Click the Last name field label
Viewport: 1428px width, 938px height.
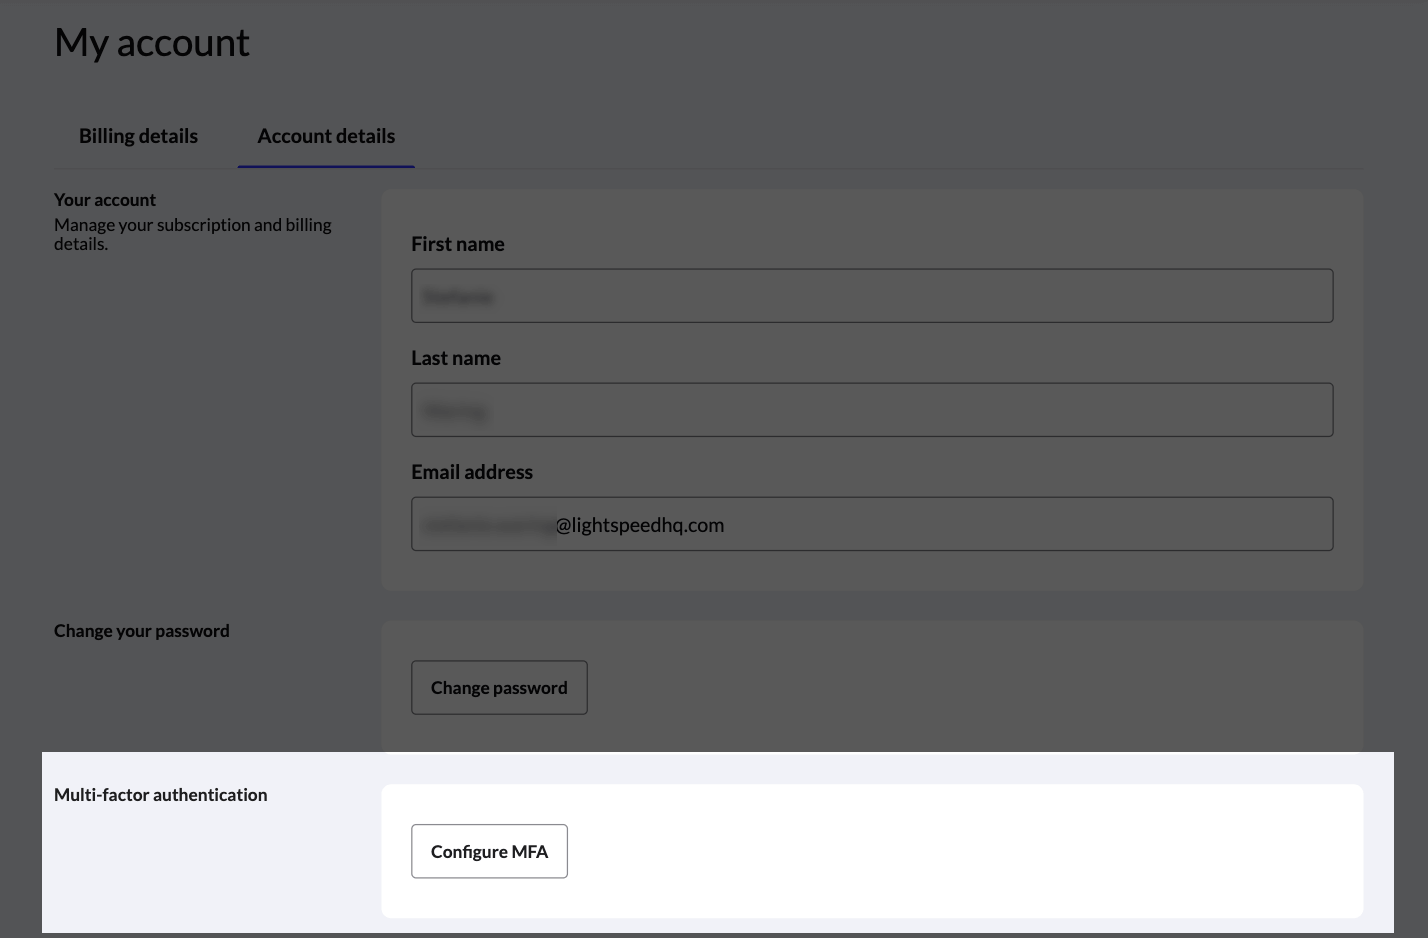pos(455,358)
